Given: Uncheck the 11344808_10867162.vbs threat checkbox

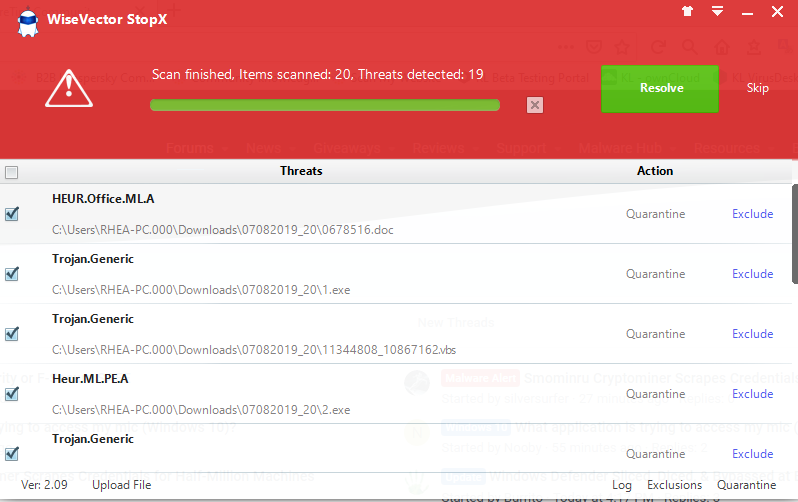Looking at the screenshot, I should point(11,334).
